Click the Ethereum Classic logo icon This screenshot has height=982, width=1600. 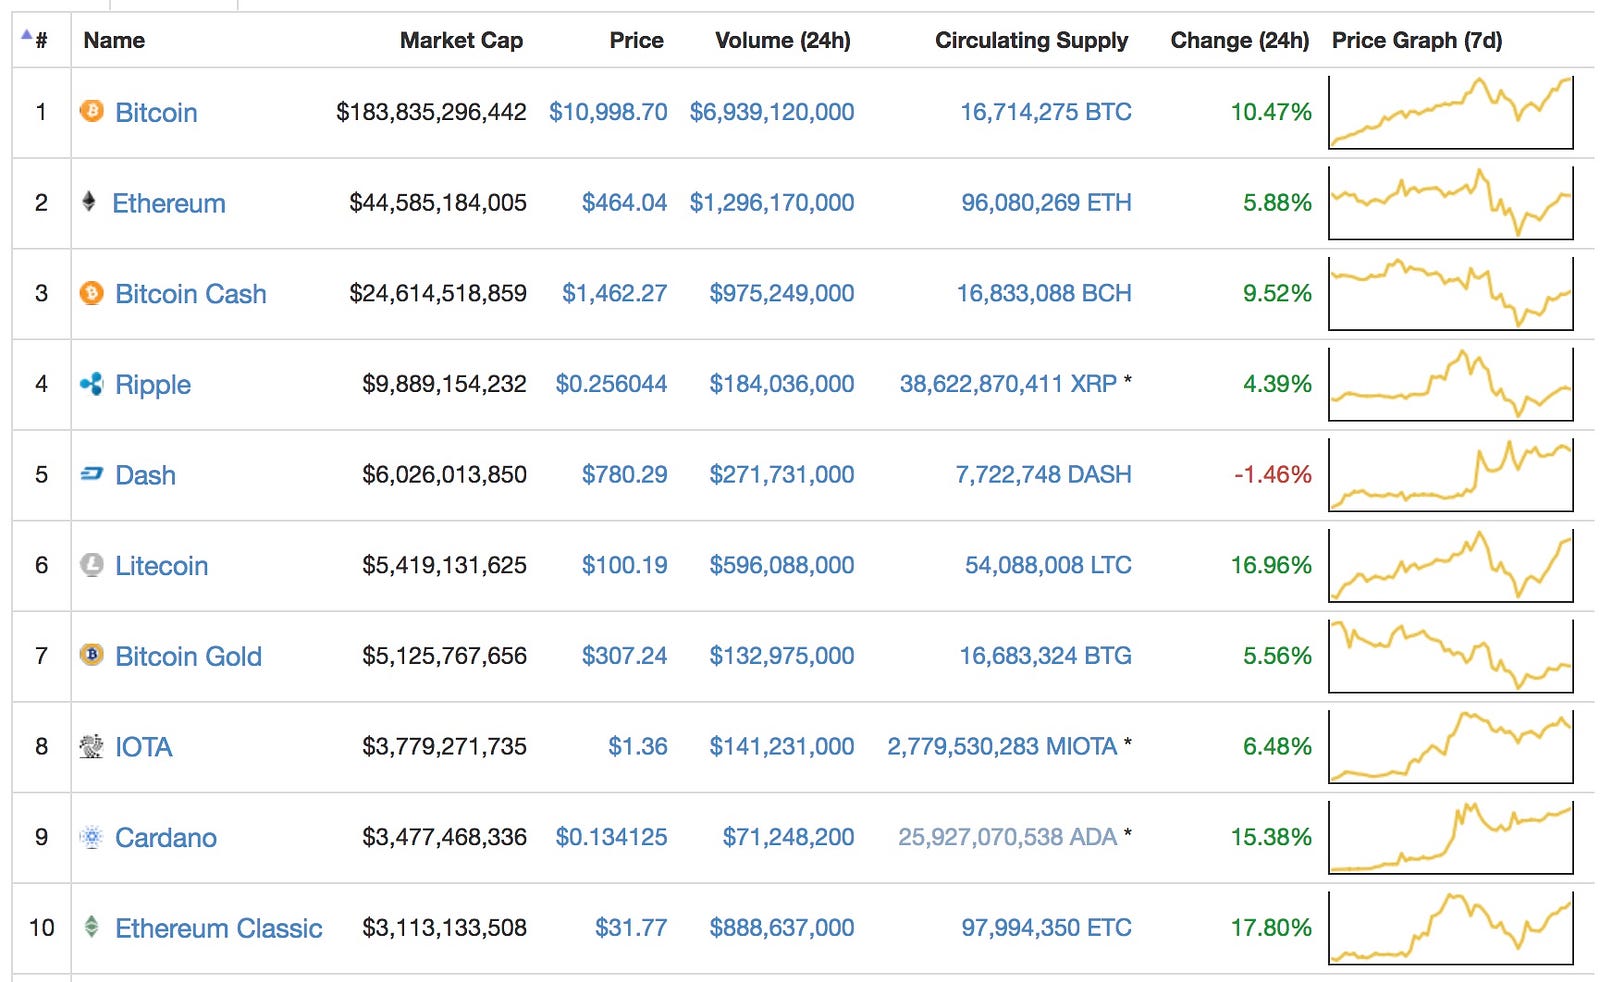tap(92, 927)
